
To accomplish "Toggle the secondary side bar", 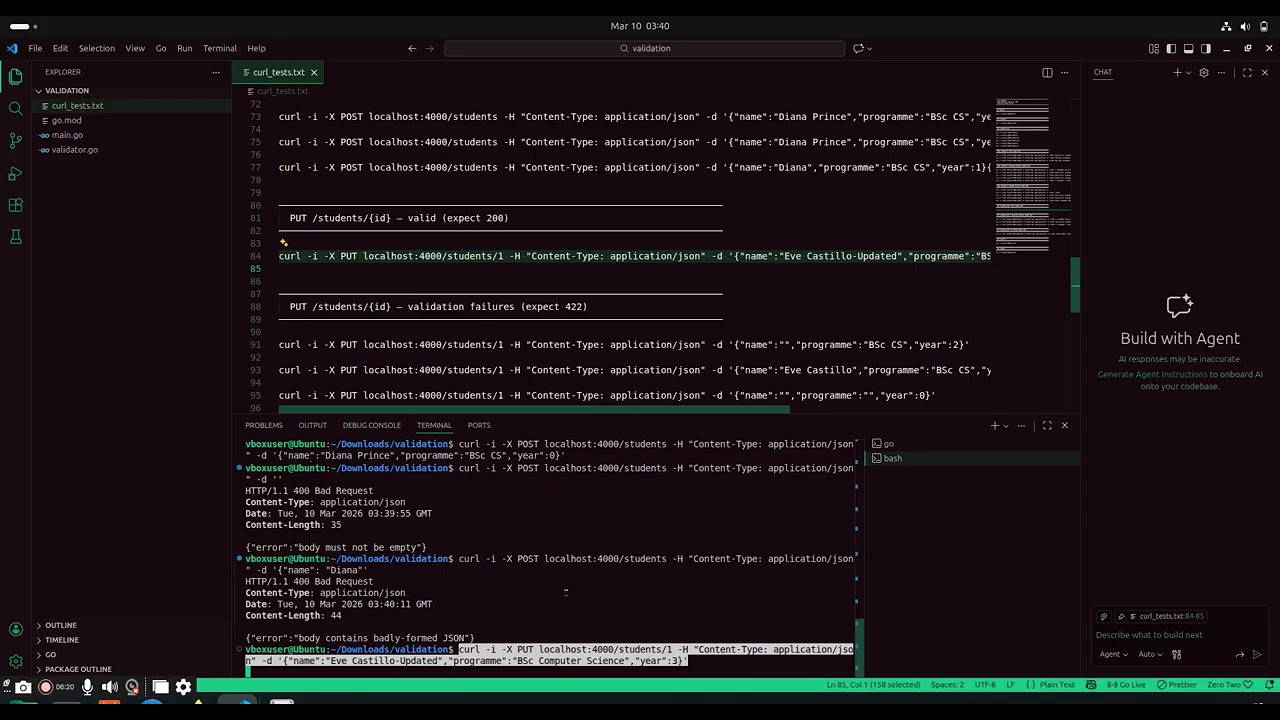I will click(x=1205, y=48).
